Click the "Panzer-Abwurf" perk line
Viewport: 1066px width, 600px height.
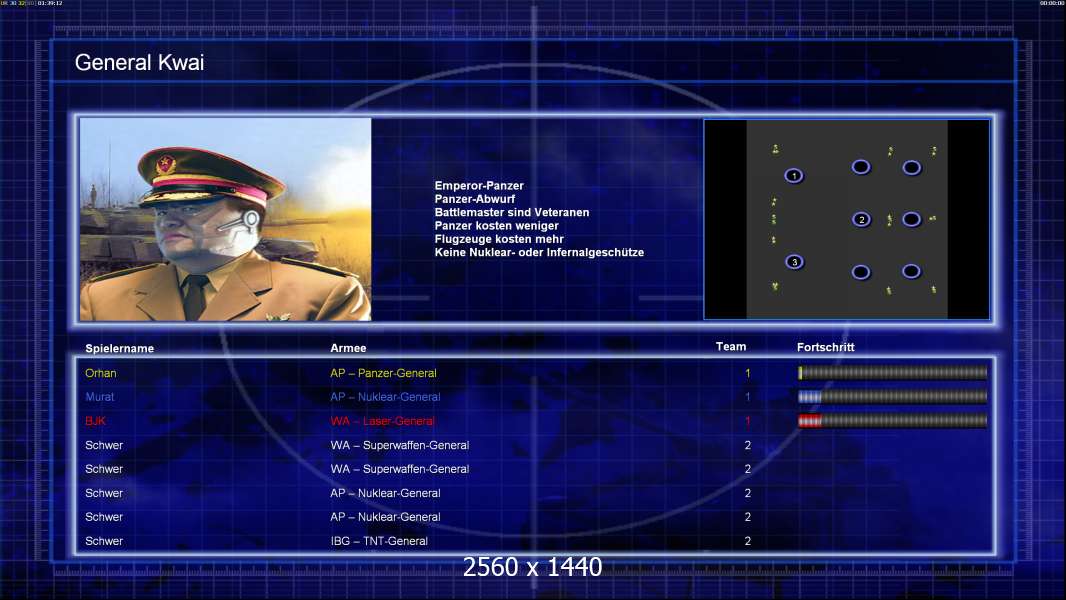pyautogui.click(x=475, y=199)
